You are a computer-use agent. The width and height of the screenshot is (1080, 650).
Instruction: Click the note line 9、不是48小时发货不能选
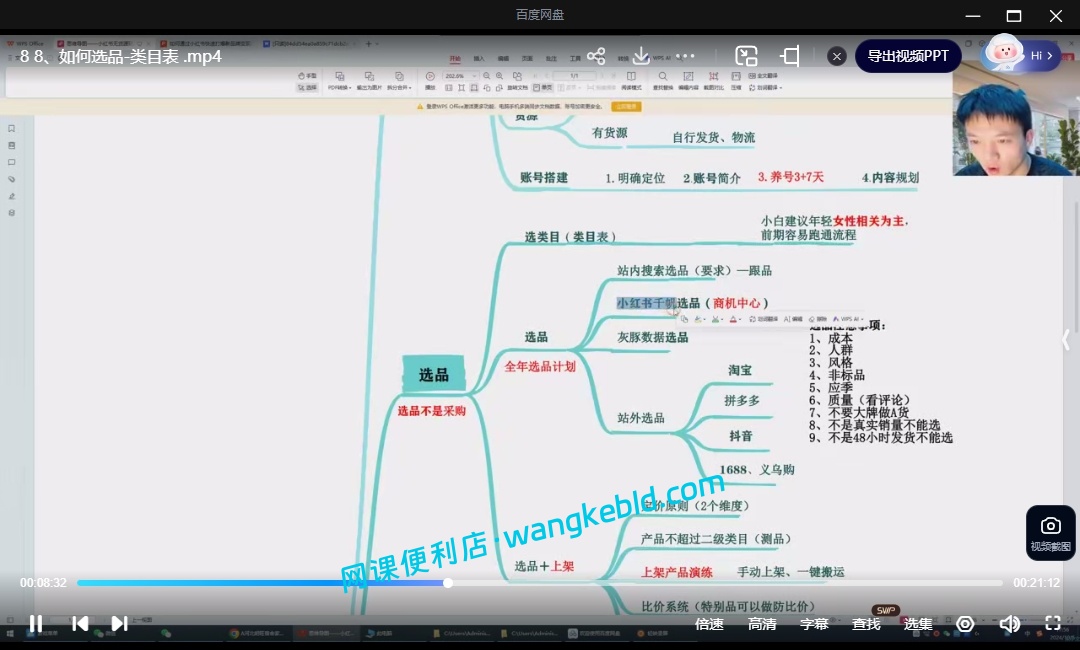[x=881, y=437]
